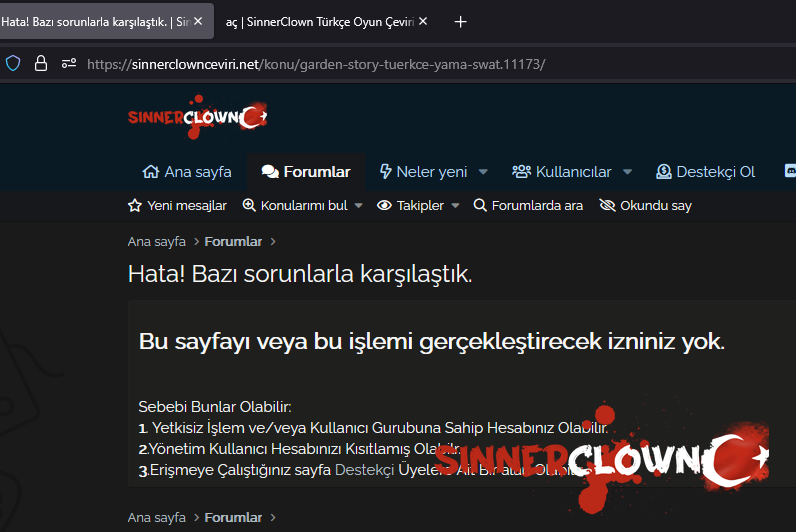Select the Forumlar navigation tab
The width and height of the screenshot is (796, 532).
coord(306,171)
